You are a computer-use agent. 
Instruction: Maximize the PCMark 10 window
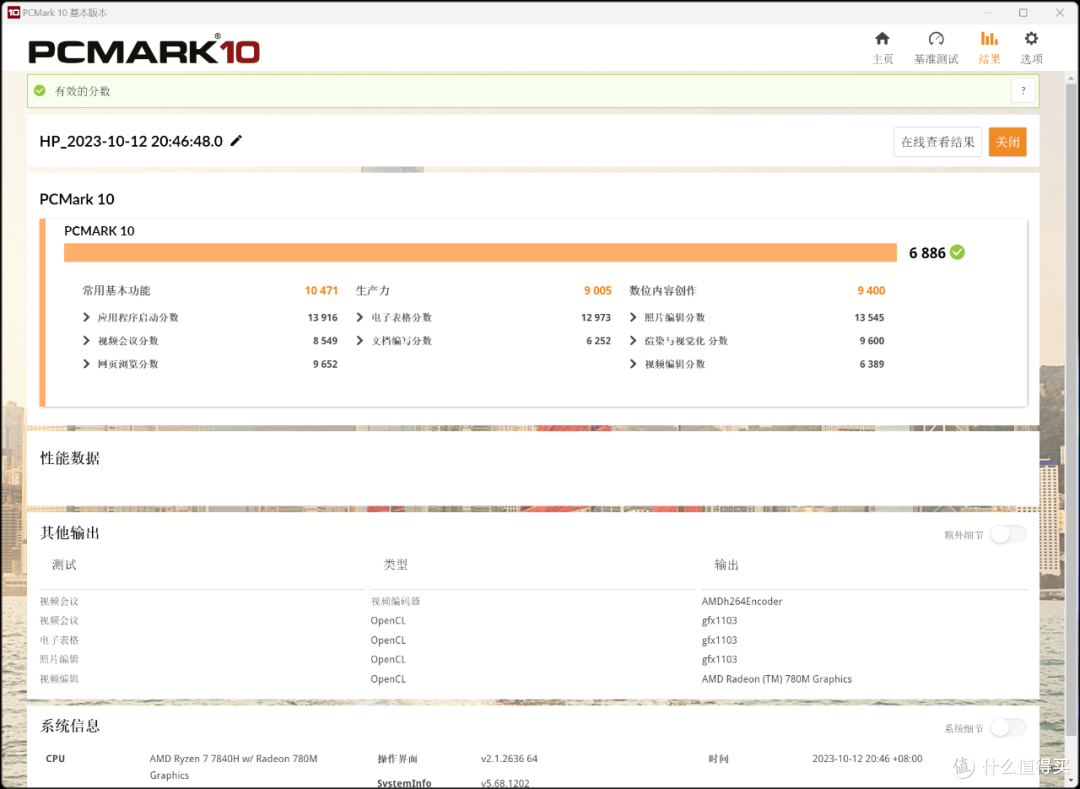tap(1024, 12)
